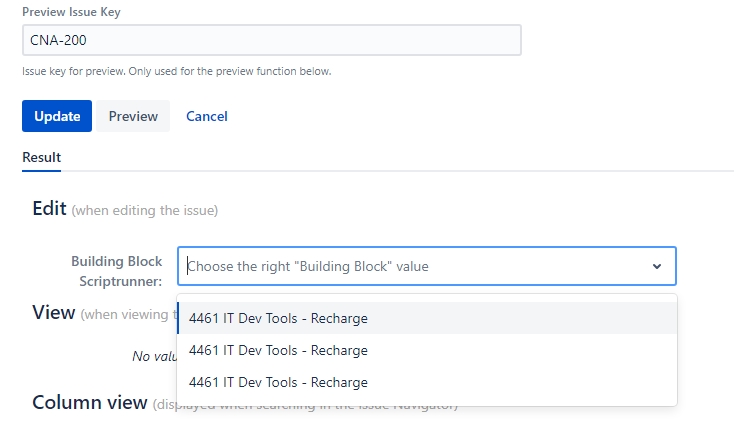734x427 pixels.
Task: Click the View section heading
Action: click(x=53, y=313)
